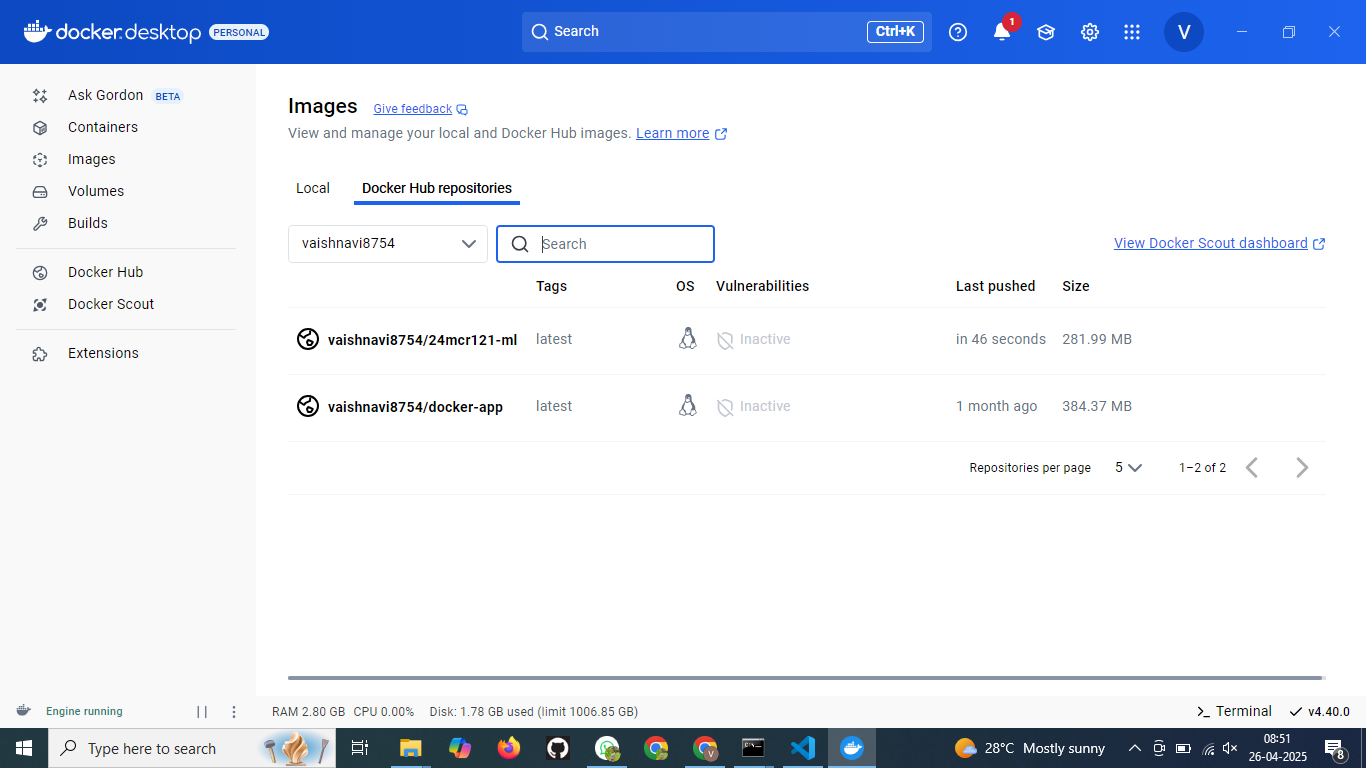Switch to the Local tab
Image resolution: width=1366 pixels, height=768 pixels.
(x=313, y=188)
